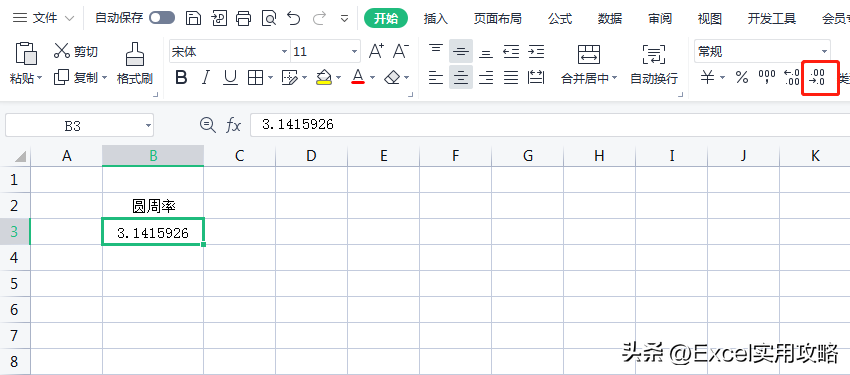
Task: Click the select-all corner triangle
Action: [x=20, y=156]
